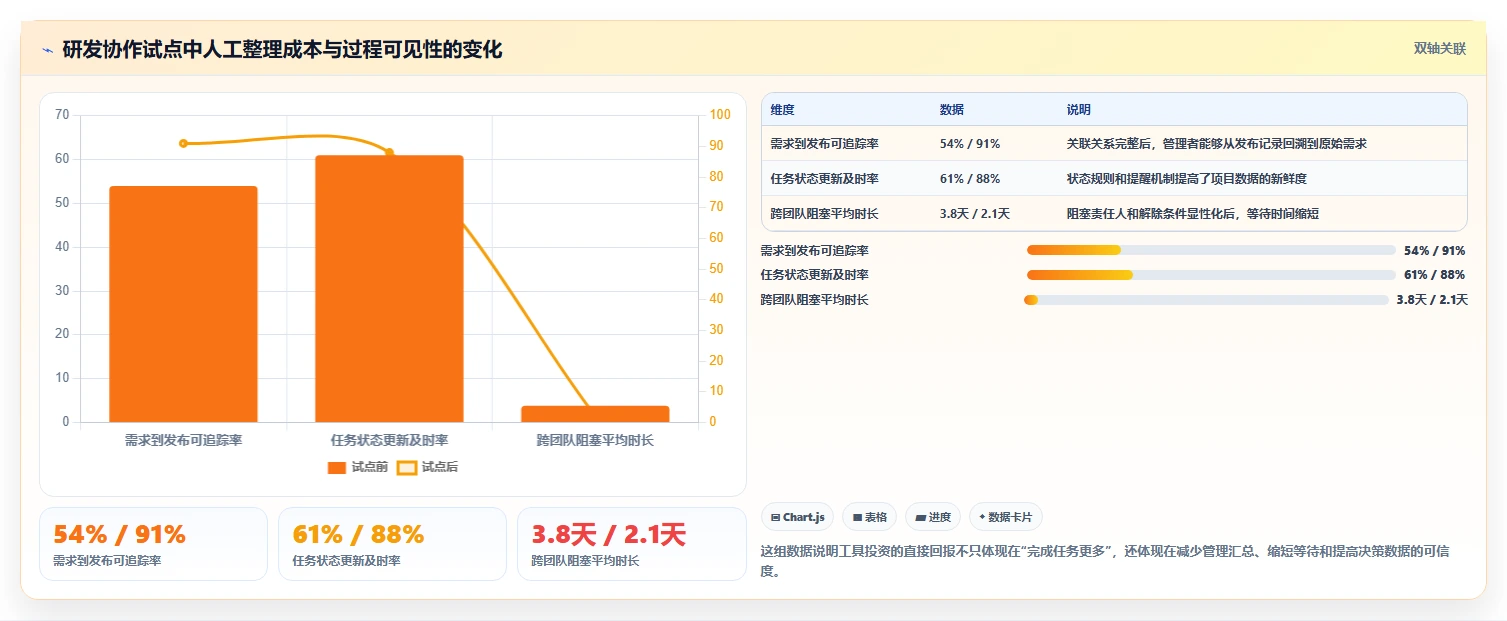Select the 表格 tag

click(870, 517)
